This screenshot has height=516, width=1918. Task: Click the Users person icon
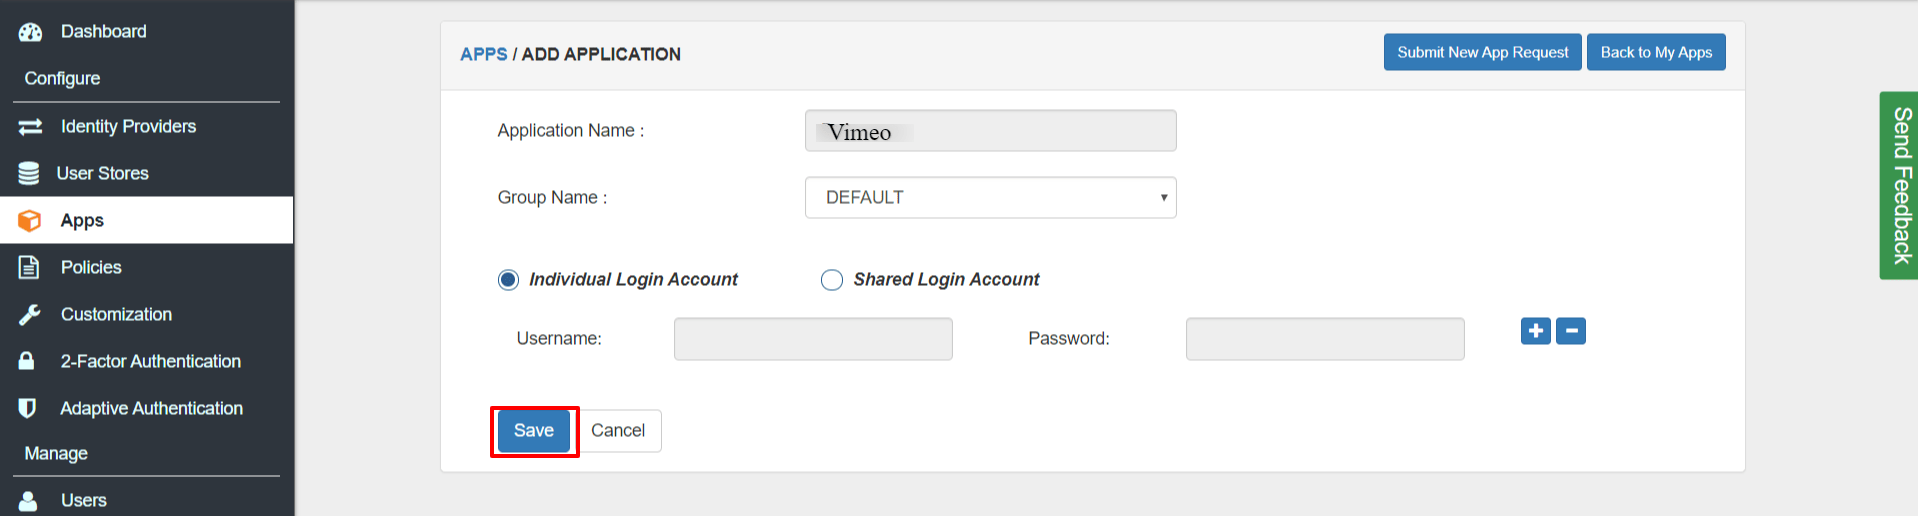click(28, 501)
